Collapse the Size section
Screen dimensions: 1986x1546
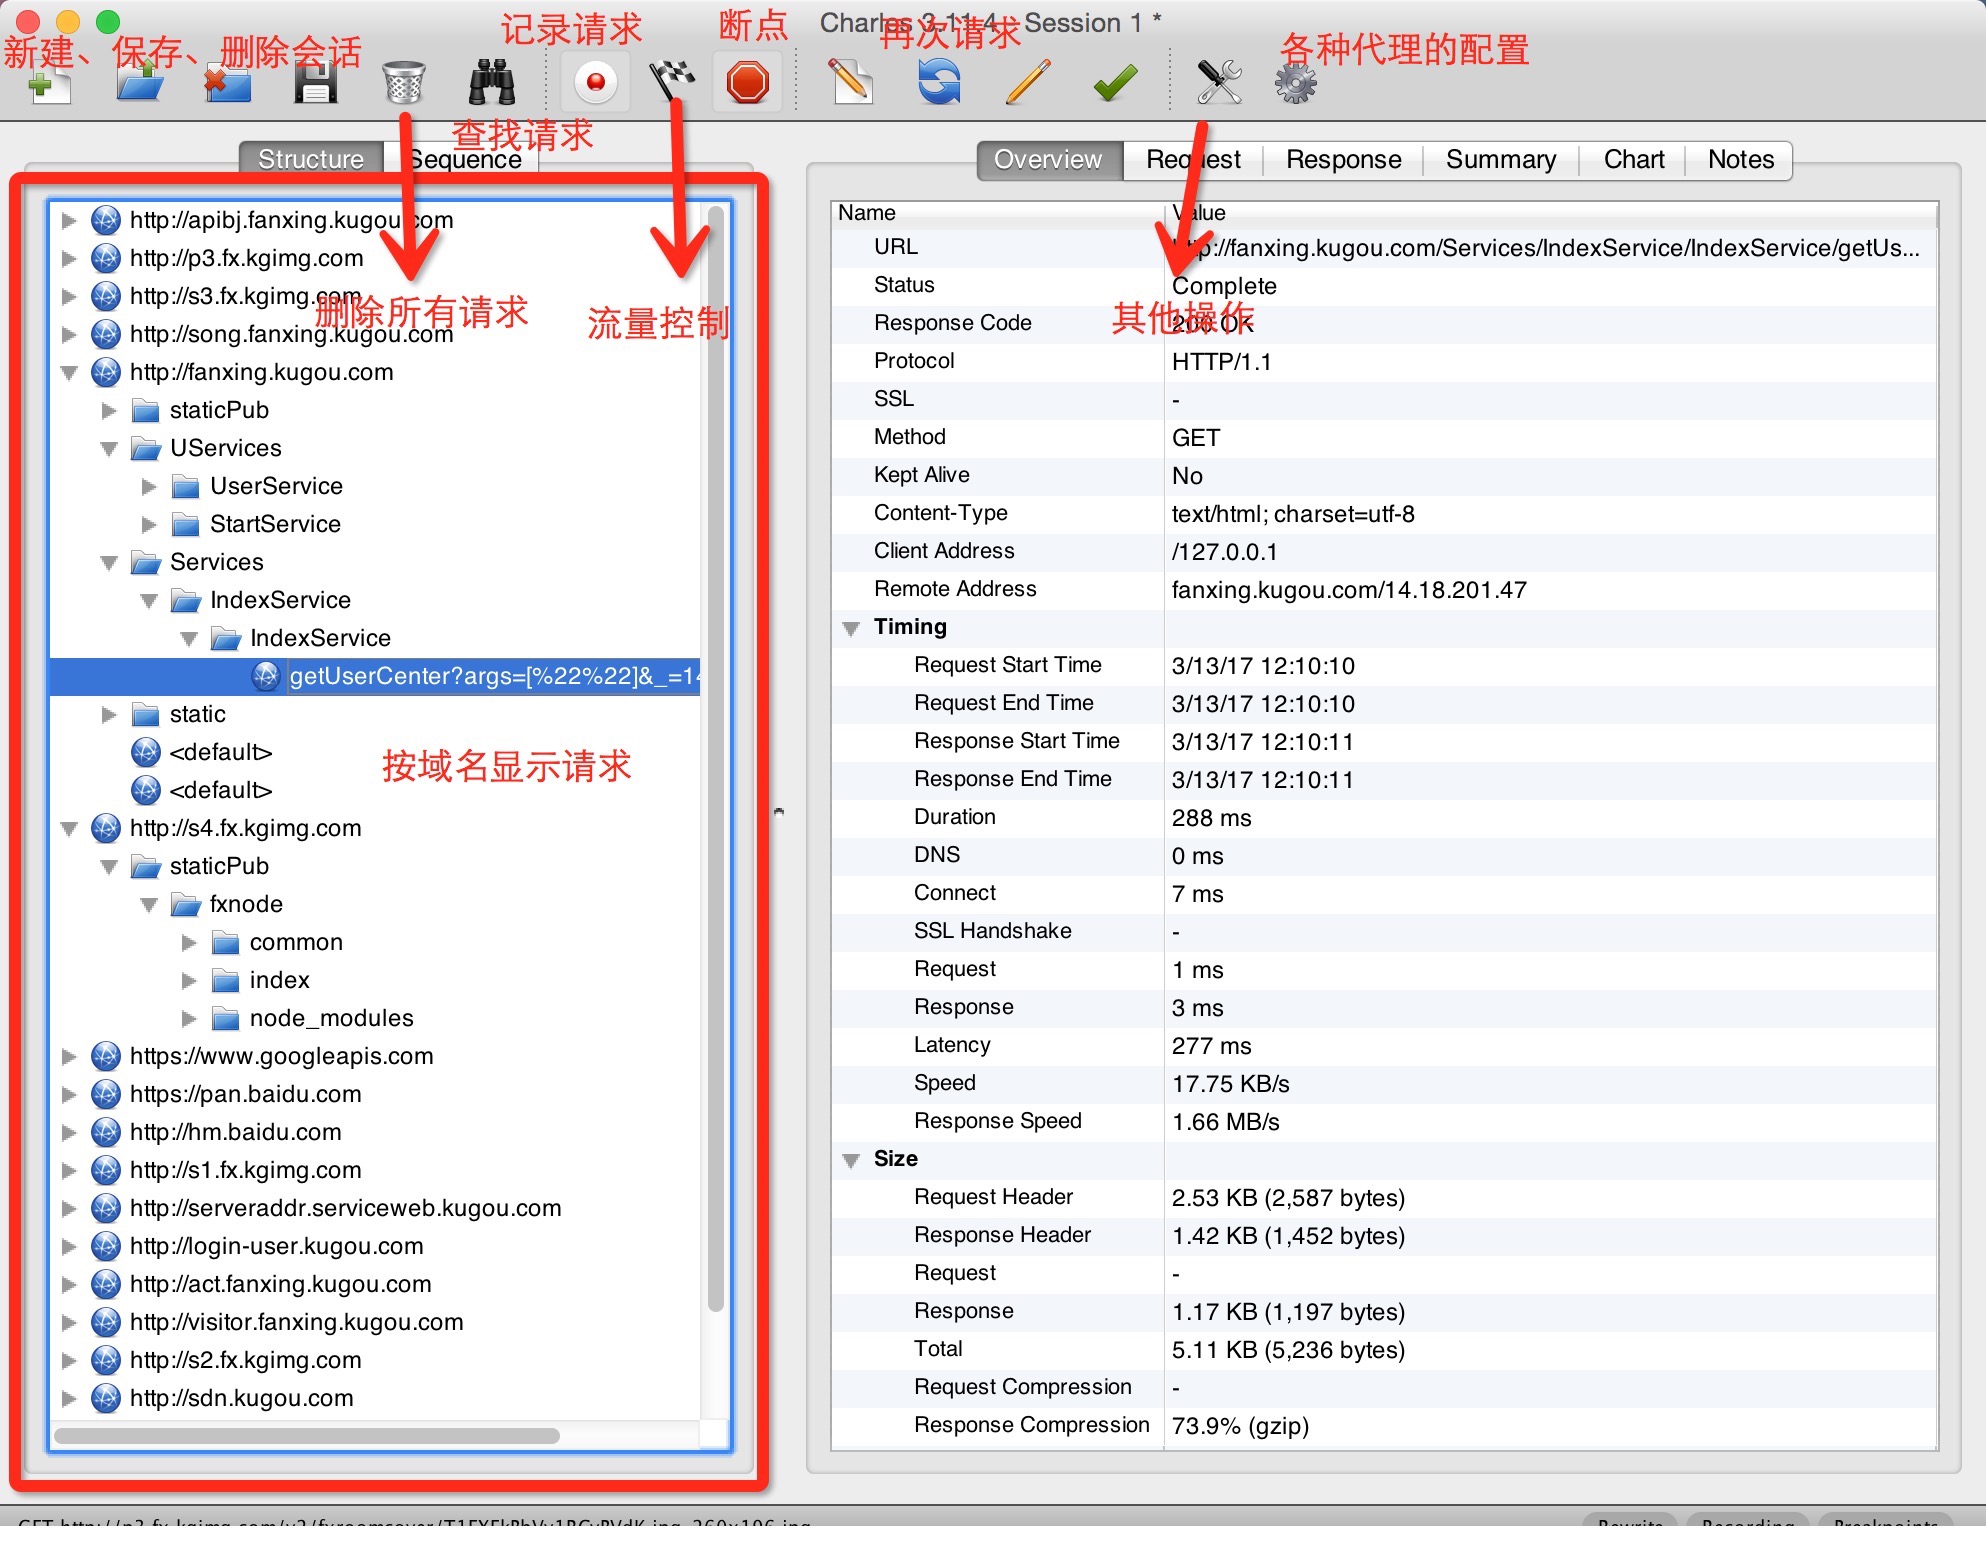pos(852,1160)
